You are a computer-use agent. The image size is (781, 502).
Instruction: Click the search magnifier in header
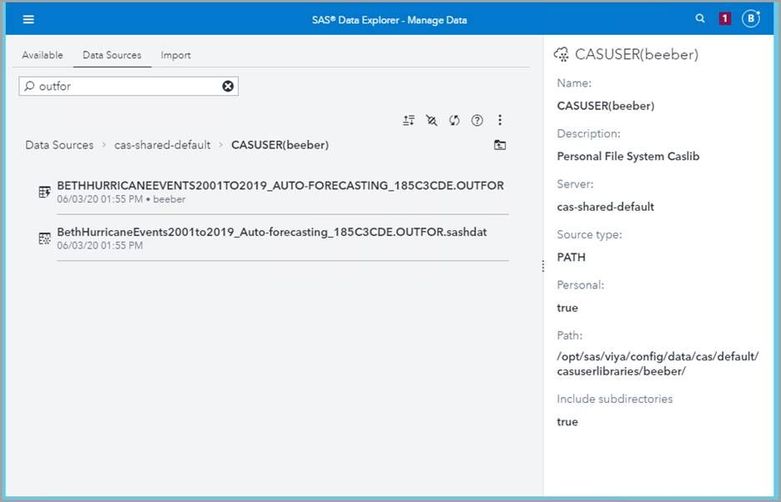[x=700, y=18]
